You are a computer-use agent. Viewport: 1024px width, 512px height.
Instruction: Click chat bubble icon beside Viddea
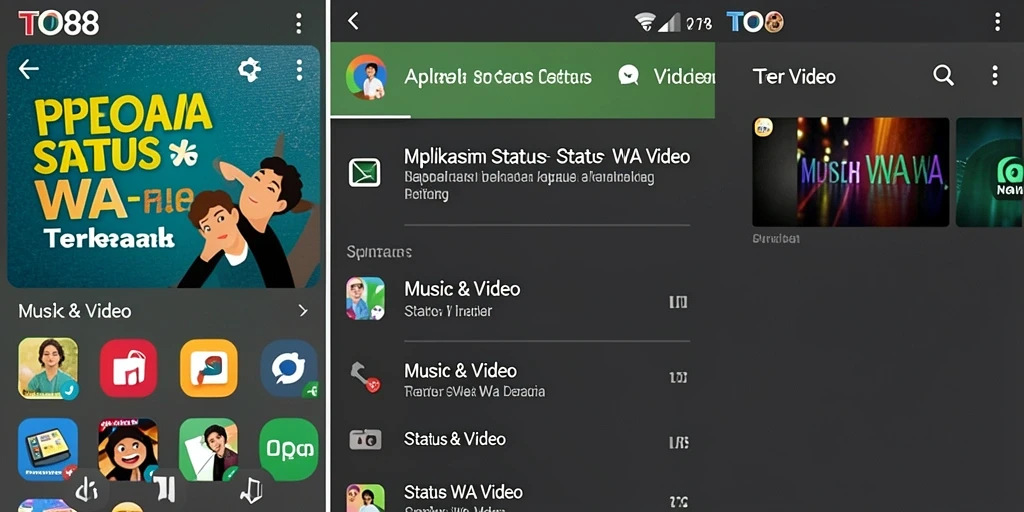tap(628, 76)
